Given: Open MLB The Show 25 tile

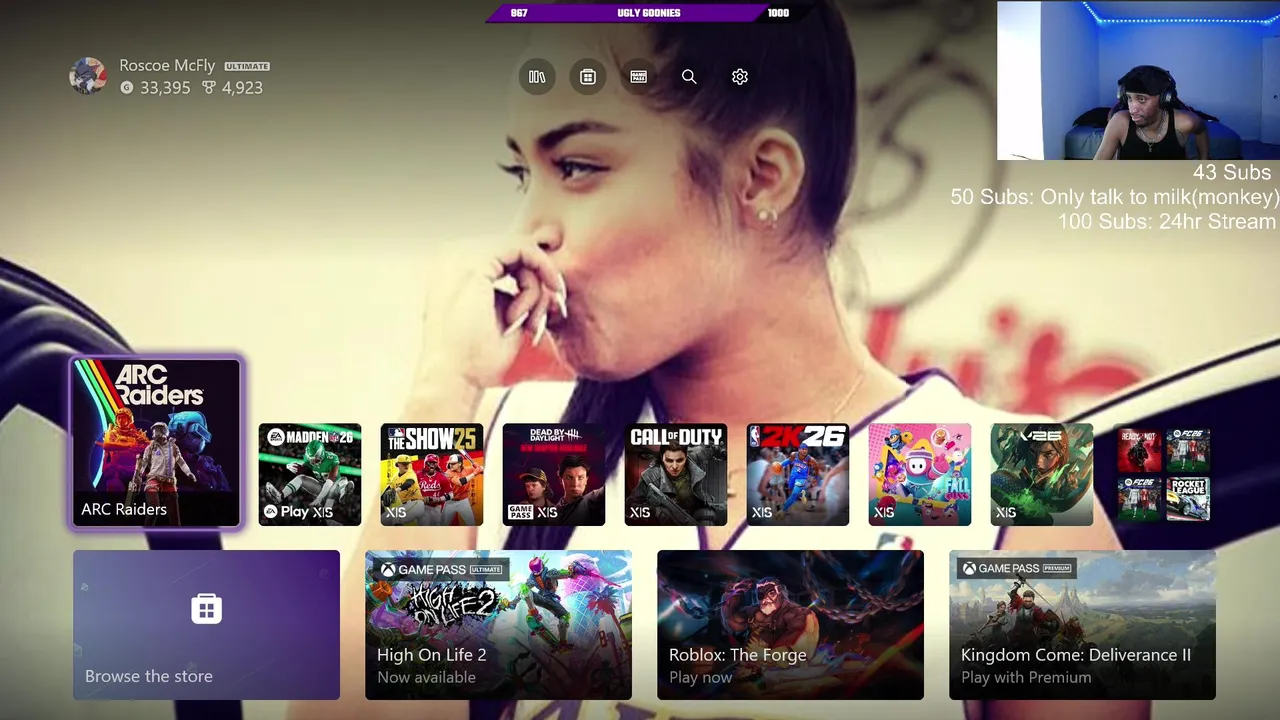Looking at the screenshot, I should coord(432,475).
